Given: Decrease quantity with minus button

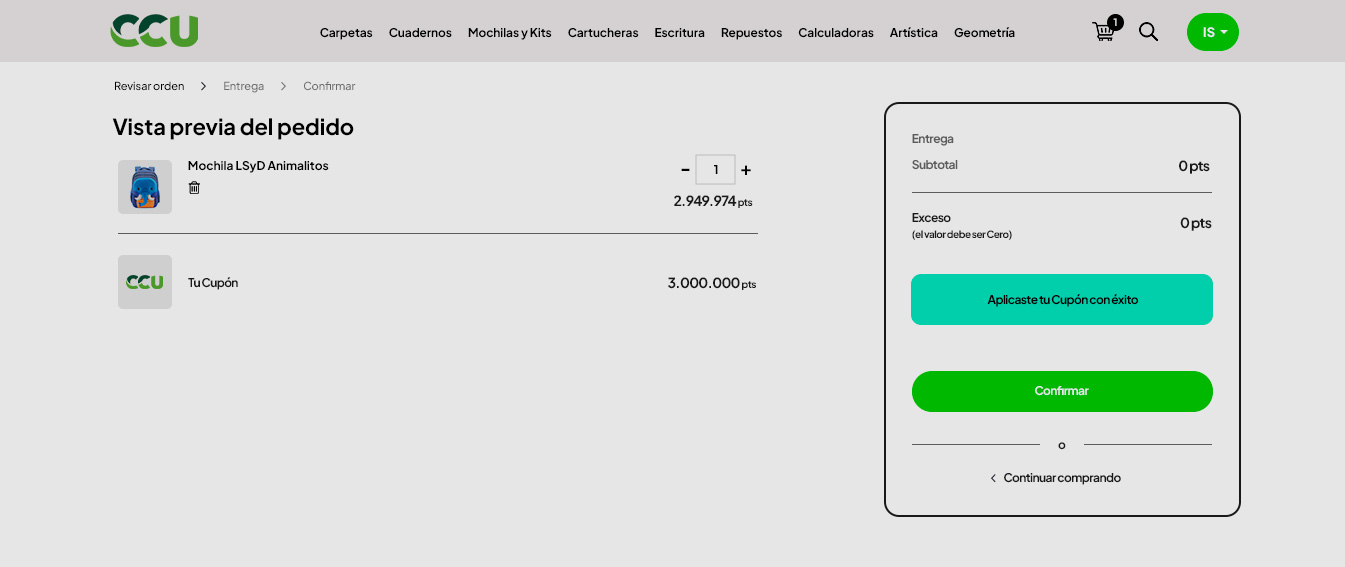Looking at the screenshot, I should [685, 170].
